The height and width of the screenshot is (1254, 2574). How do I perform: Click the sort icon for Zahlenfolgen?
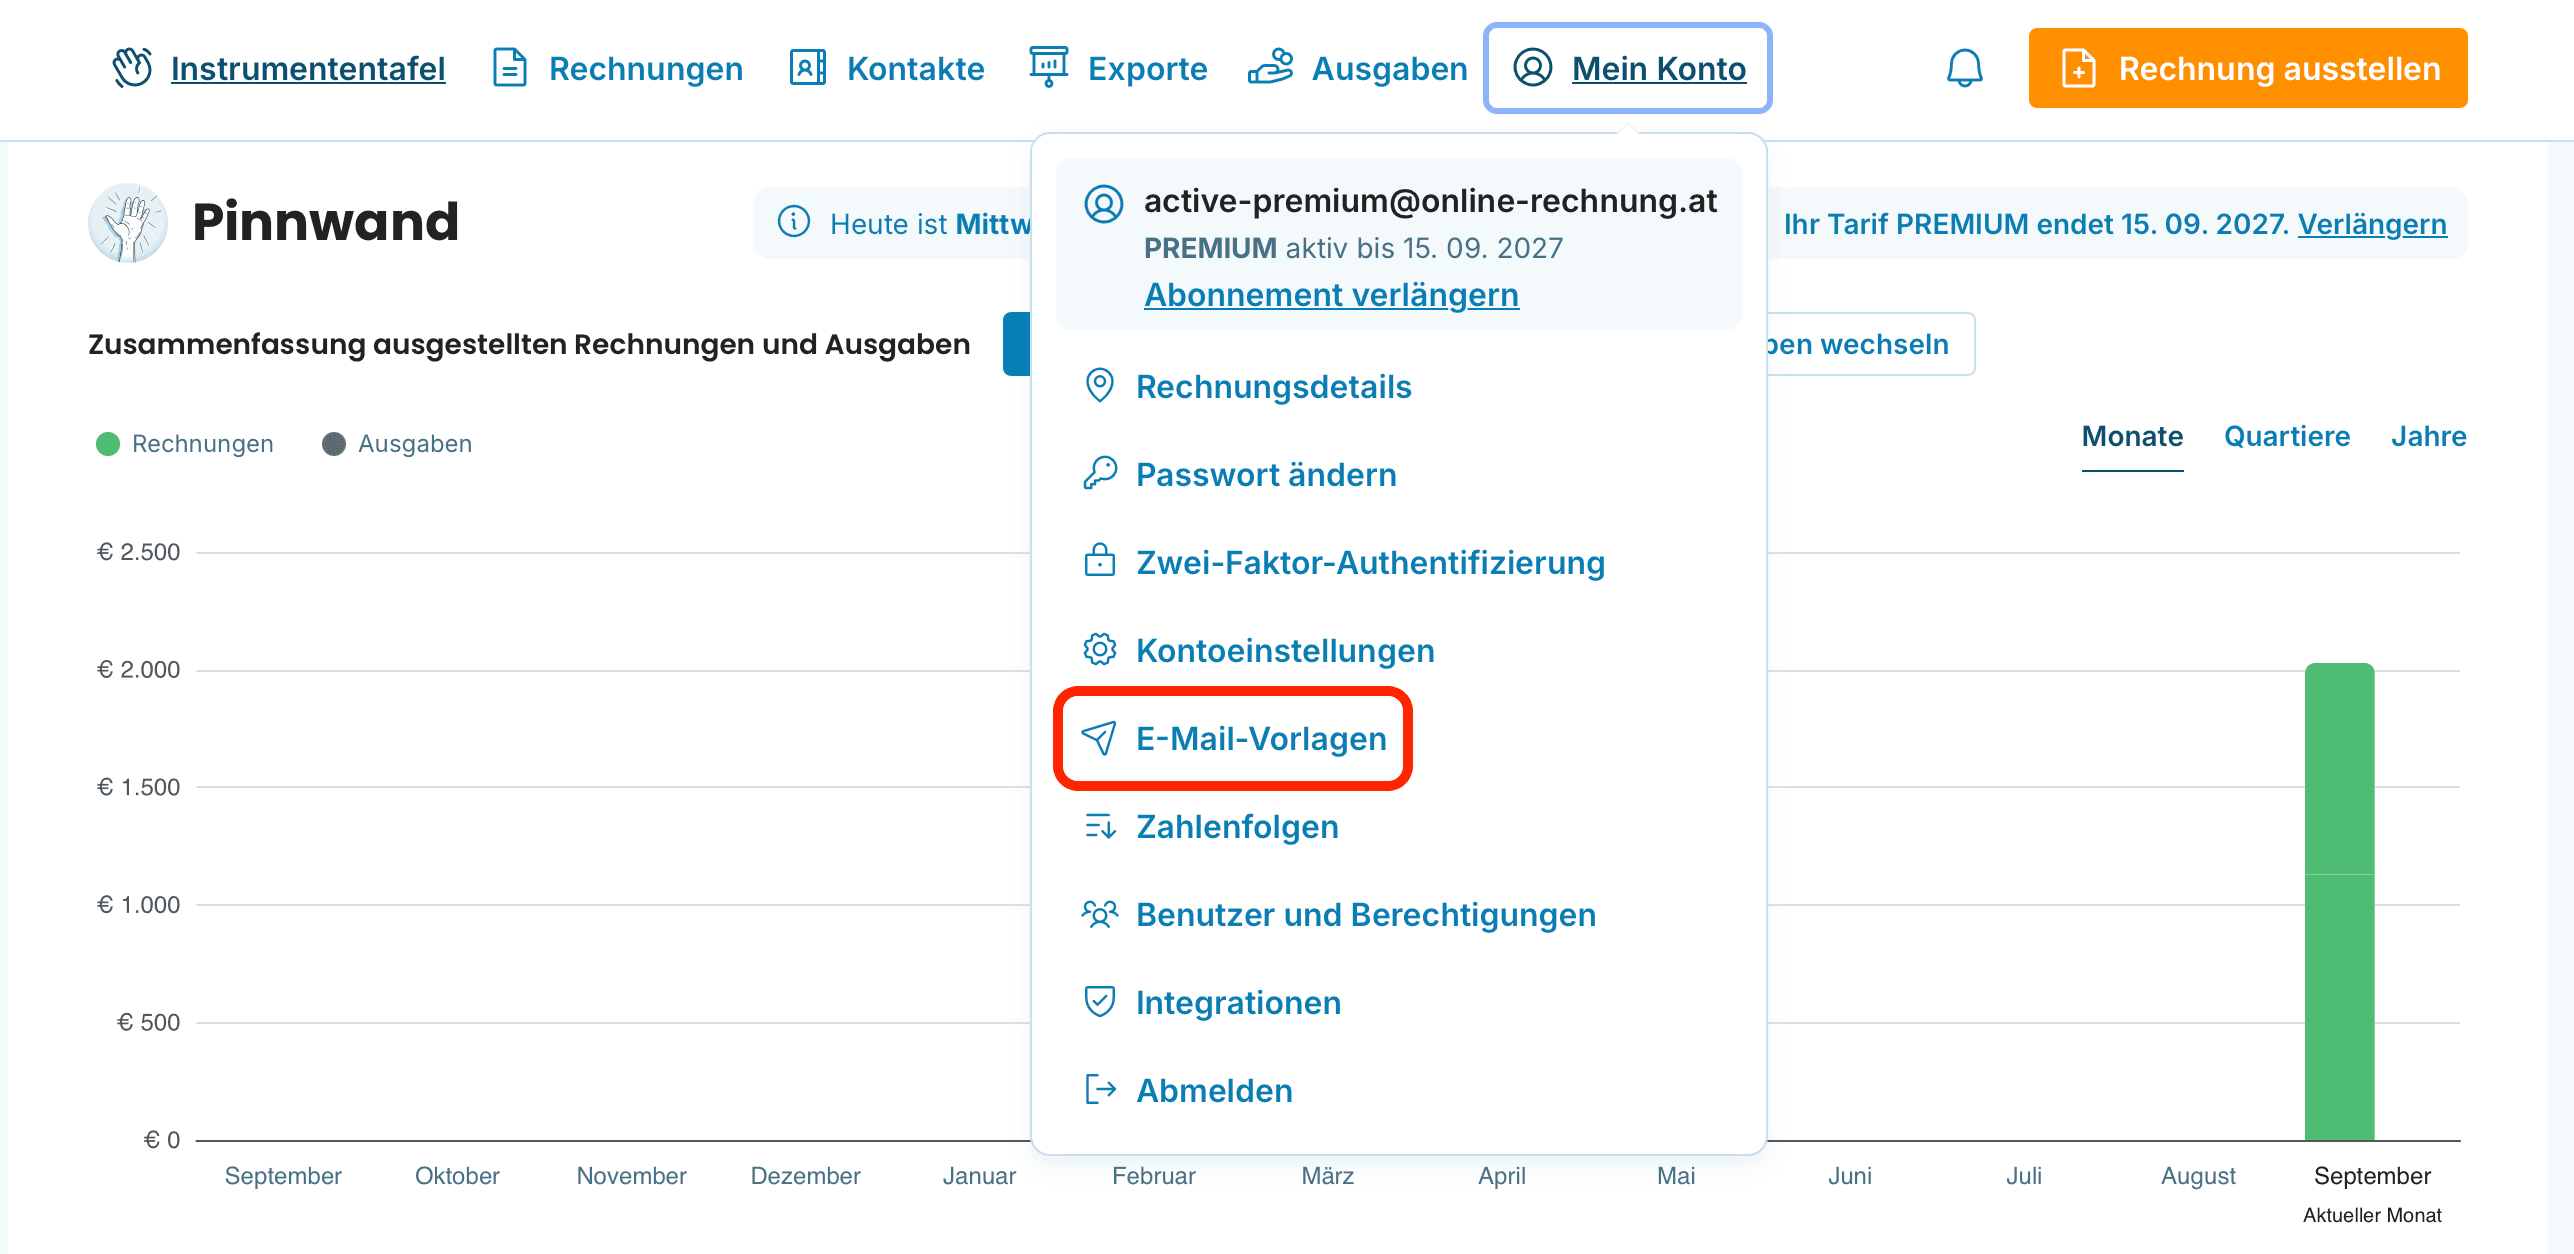pos(1100,826)
